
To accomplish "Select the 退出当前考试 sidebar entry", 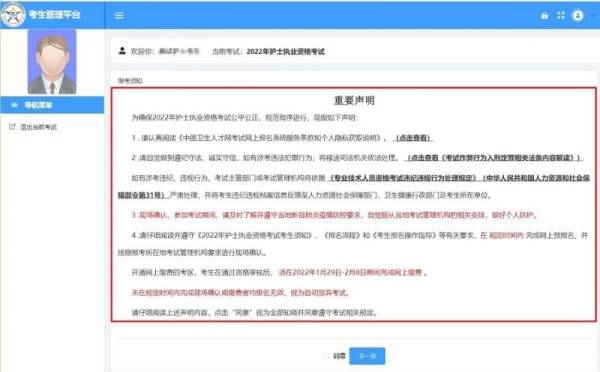I will pos(38,127).
